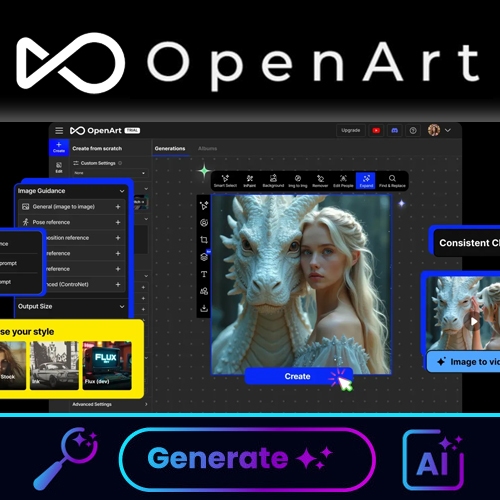Viewport: 500px width, 500px height.
Task: Select the Stock style thumbnail
Action: (x=13, y=365)
